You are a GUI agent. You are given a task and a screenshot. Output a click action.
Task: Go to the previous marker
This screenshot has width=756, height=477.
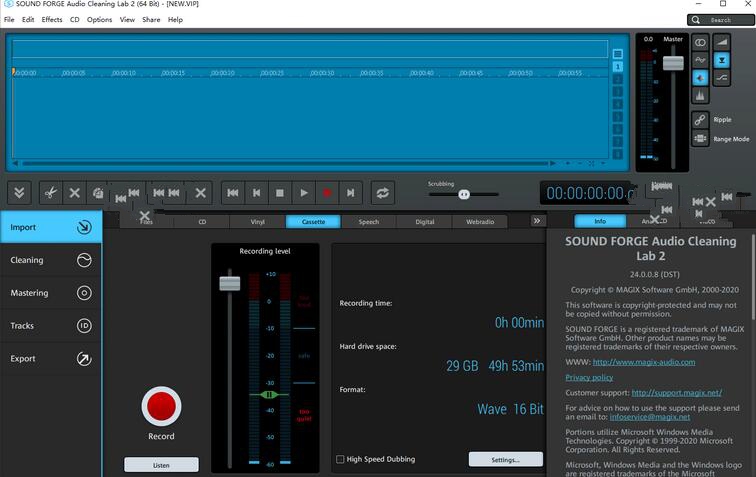(256, 193)
